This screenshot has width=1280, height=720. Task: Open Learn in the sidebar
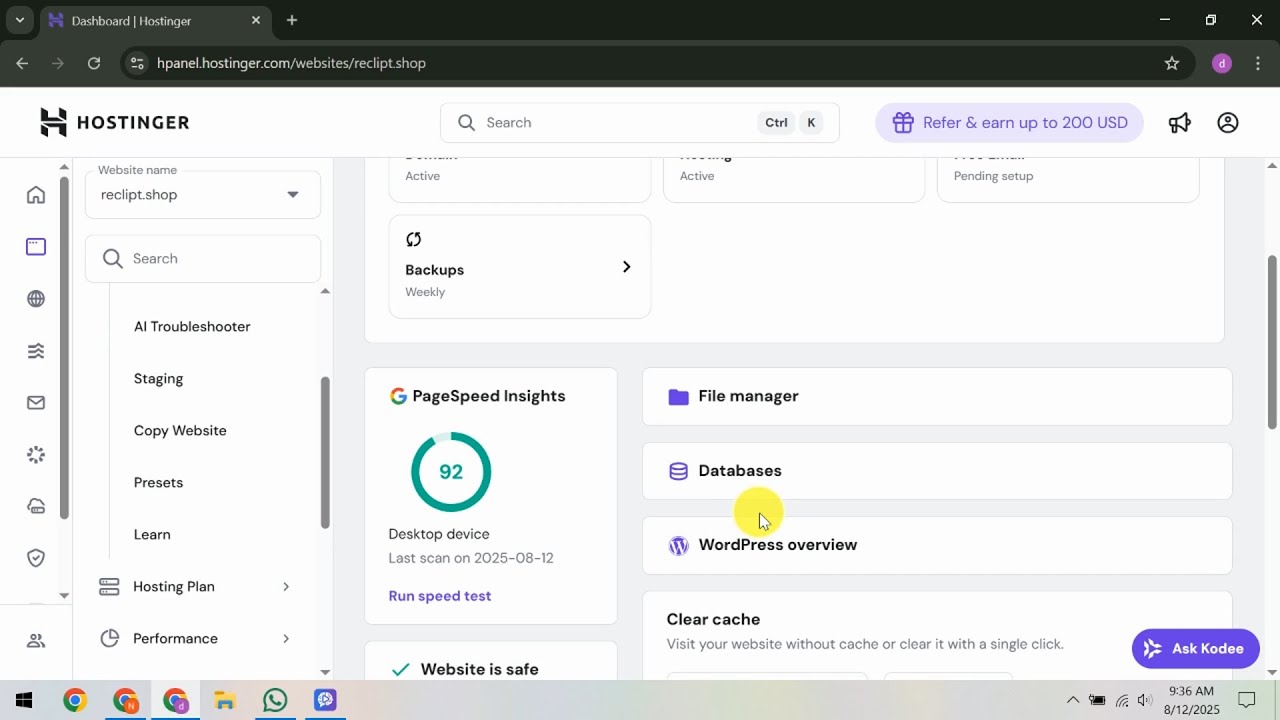coord(152,535)
